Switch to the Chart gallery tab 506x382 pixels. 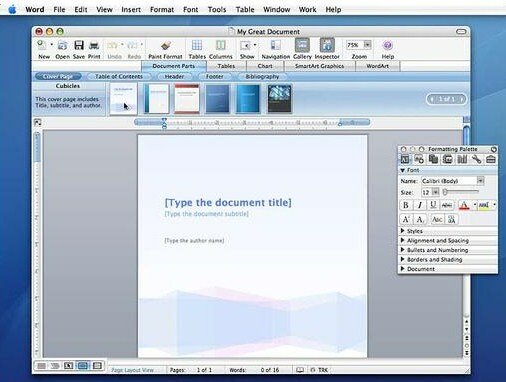(x=265, y=66)
